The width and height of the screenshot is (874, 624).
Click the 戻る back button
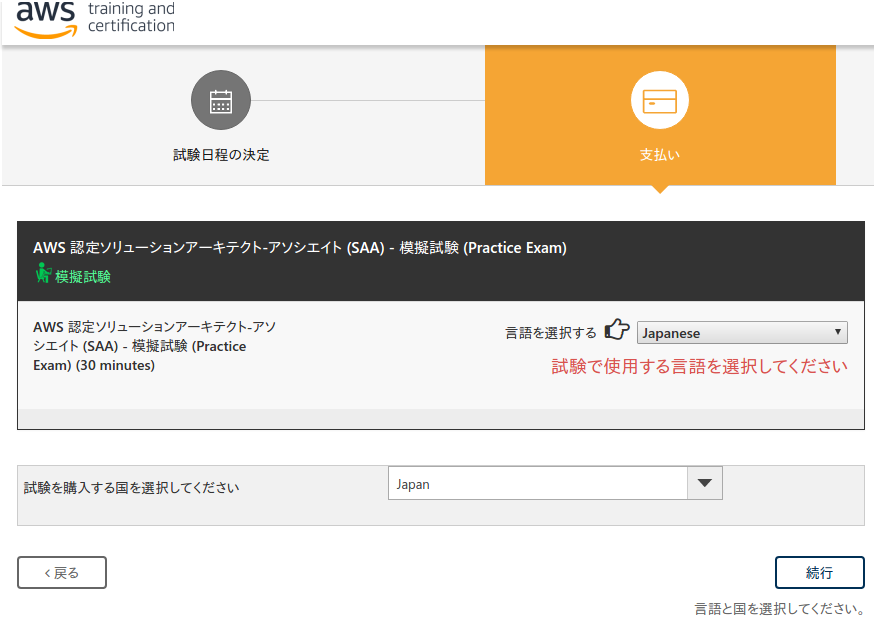(62, 573)
